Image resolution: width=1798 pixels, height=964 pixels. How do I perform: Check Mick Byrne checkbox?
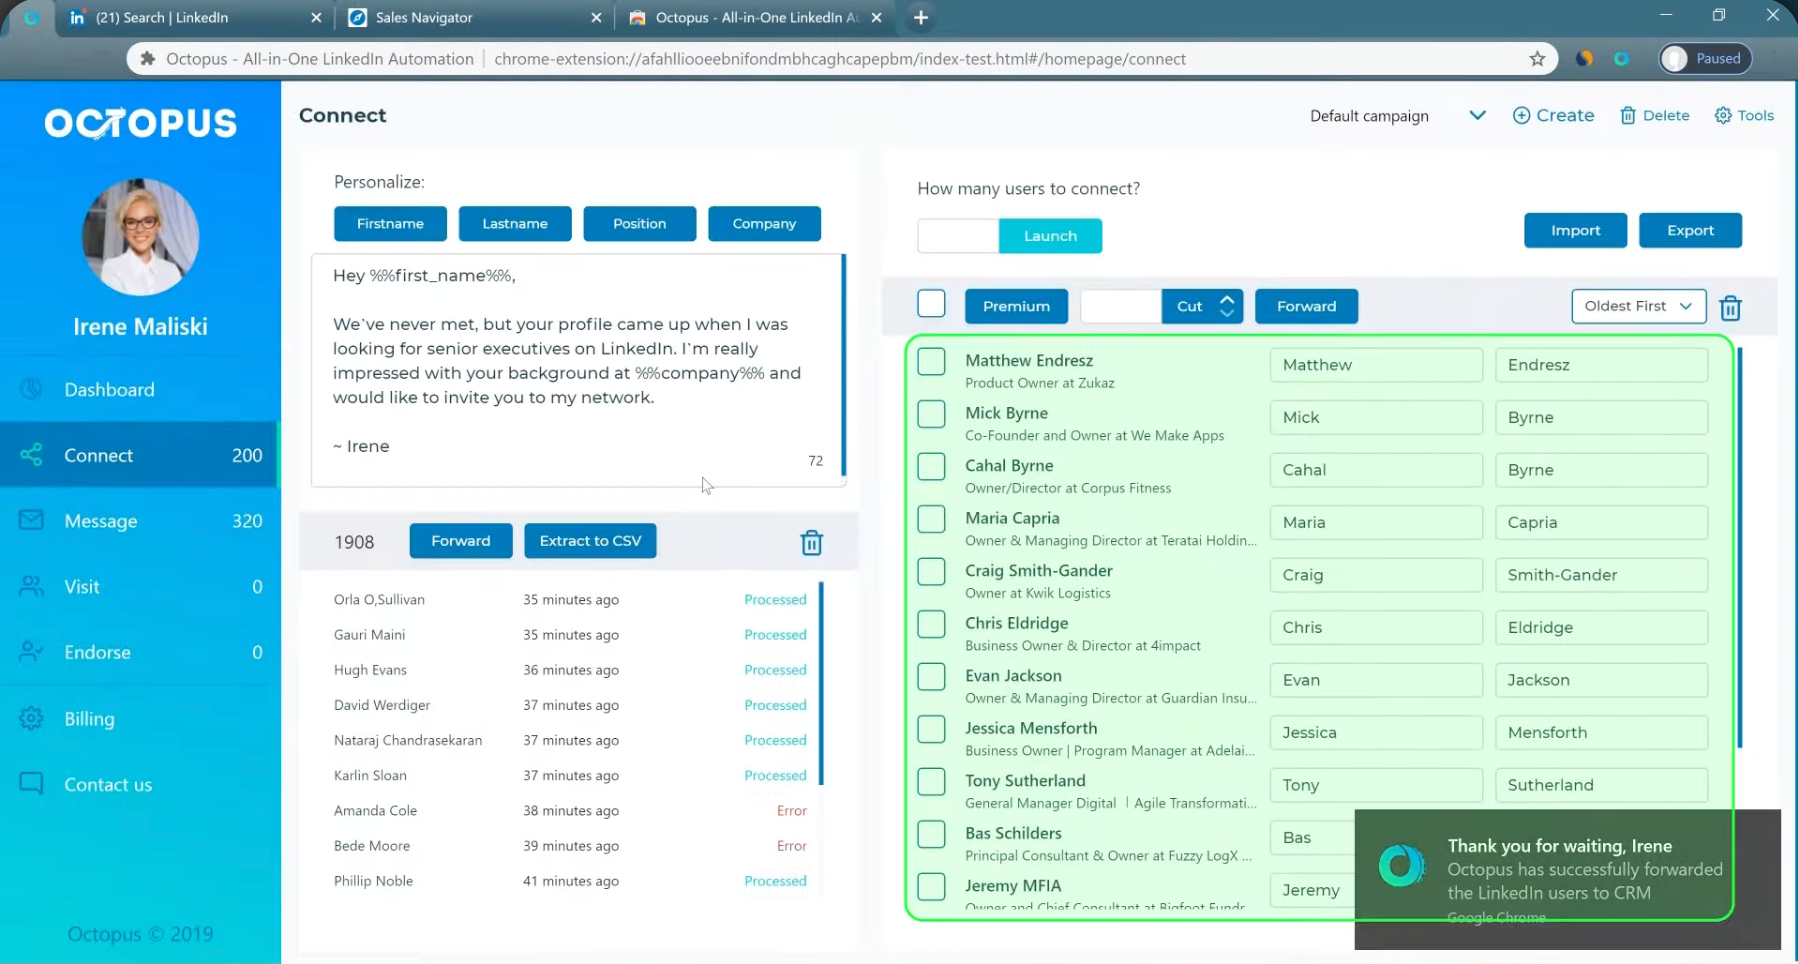pyautogui.click(x=931, y=414)
